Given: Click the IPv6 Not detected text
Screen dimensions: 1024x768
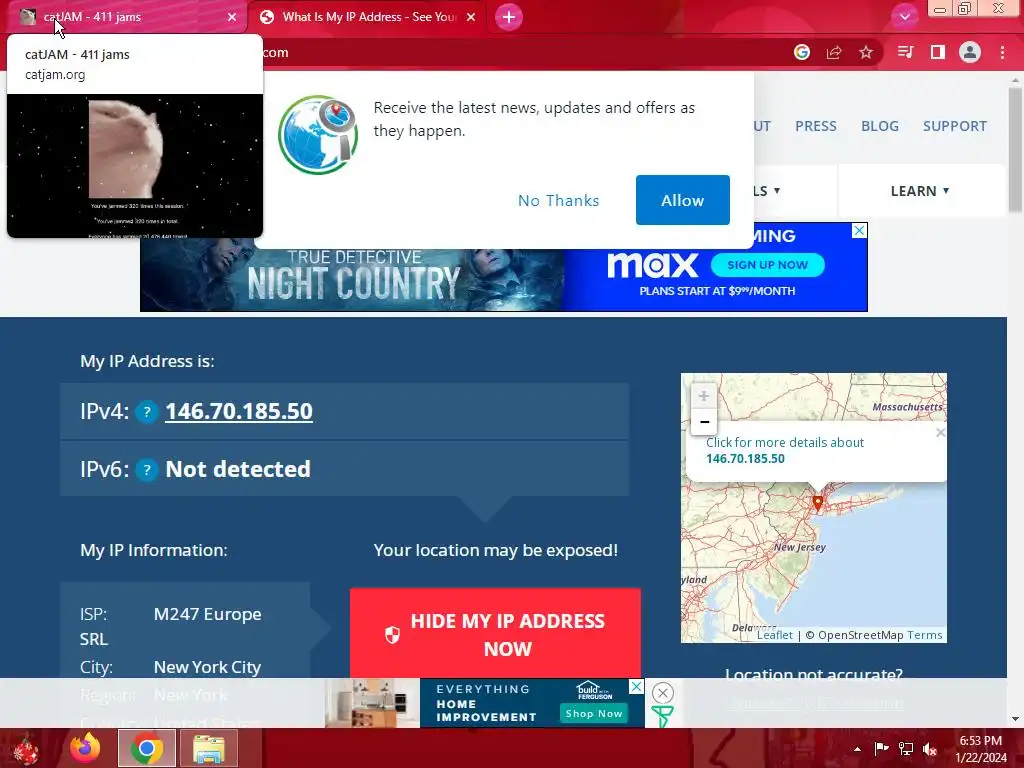Looking at the screenshot, I should coord(238,470).
